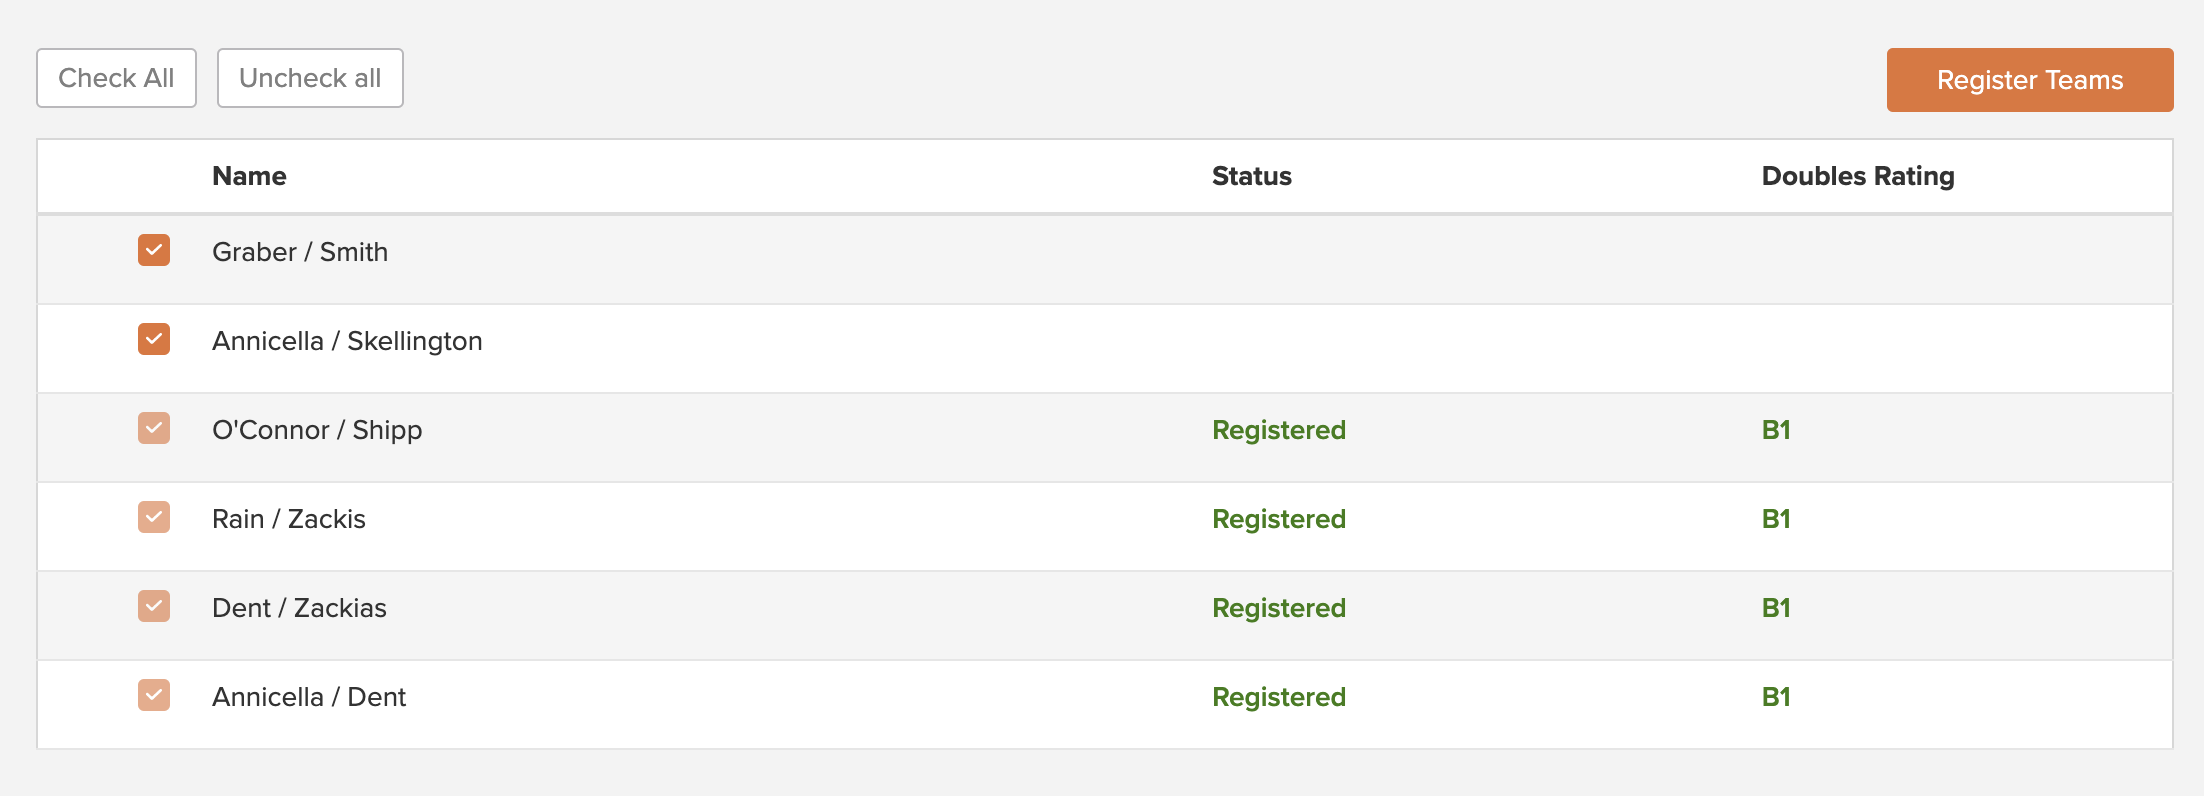
Task: Uncheck the Graber / Smith checkbox
Action: pyautogui.click(x=154, y=250)
